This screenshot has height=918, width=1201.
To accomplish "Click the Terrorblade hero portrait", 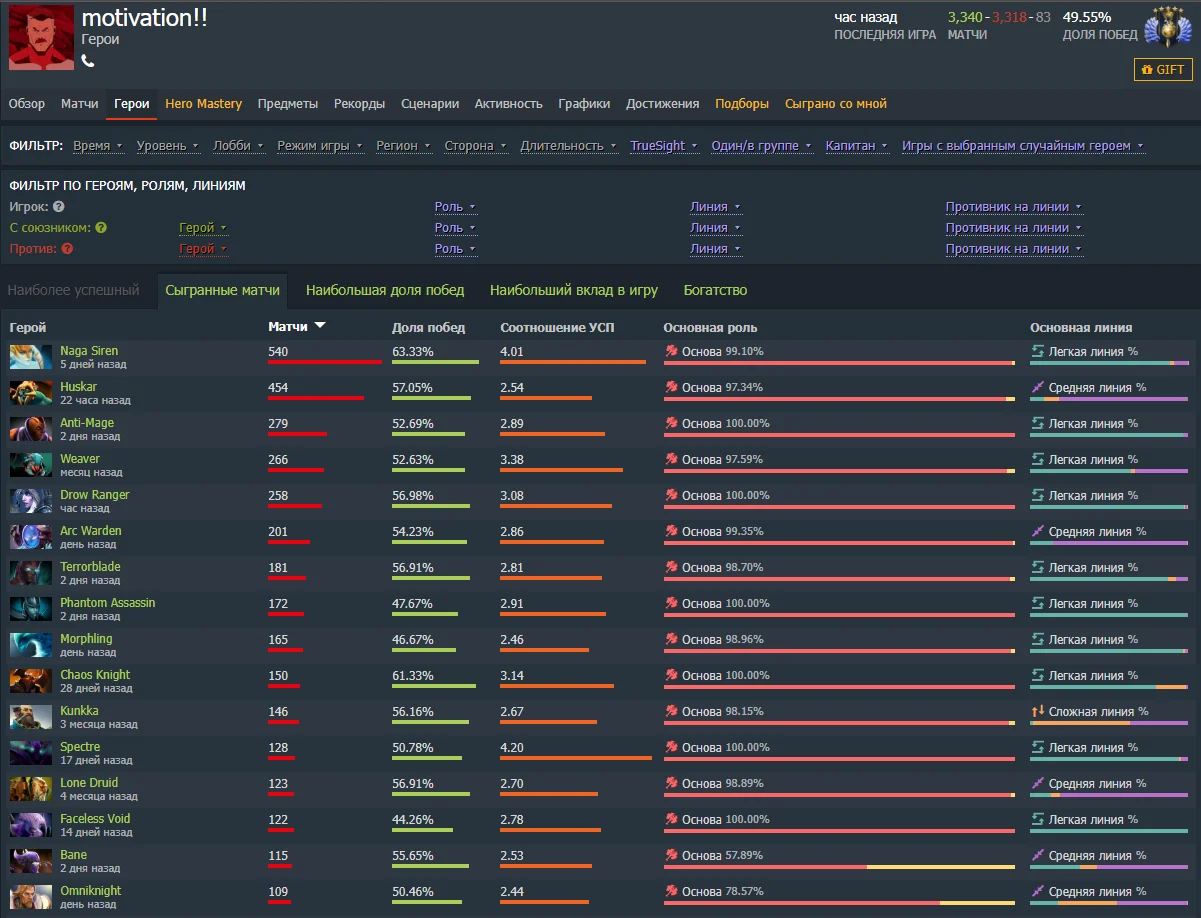I will 30,573.
